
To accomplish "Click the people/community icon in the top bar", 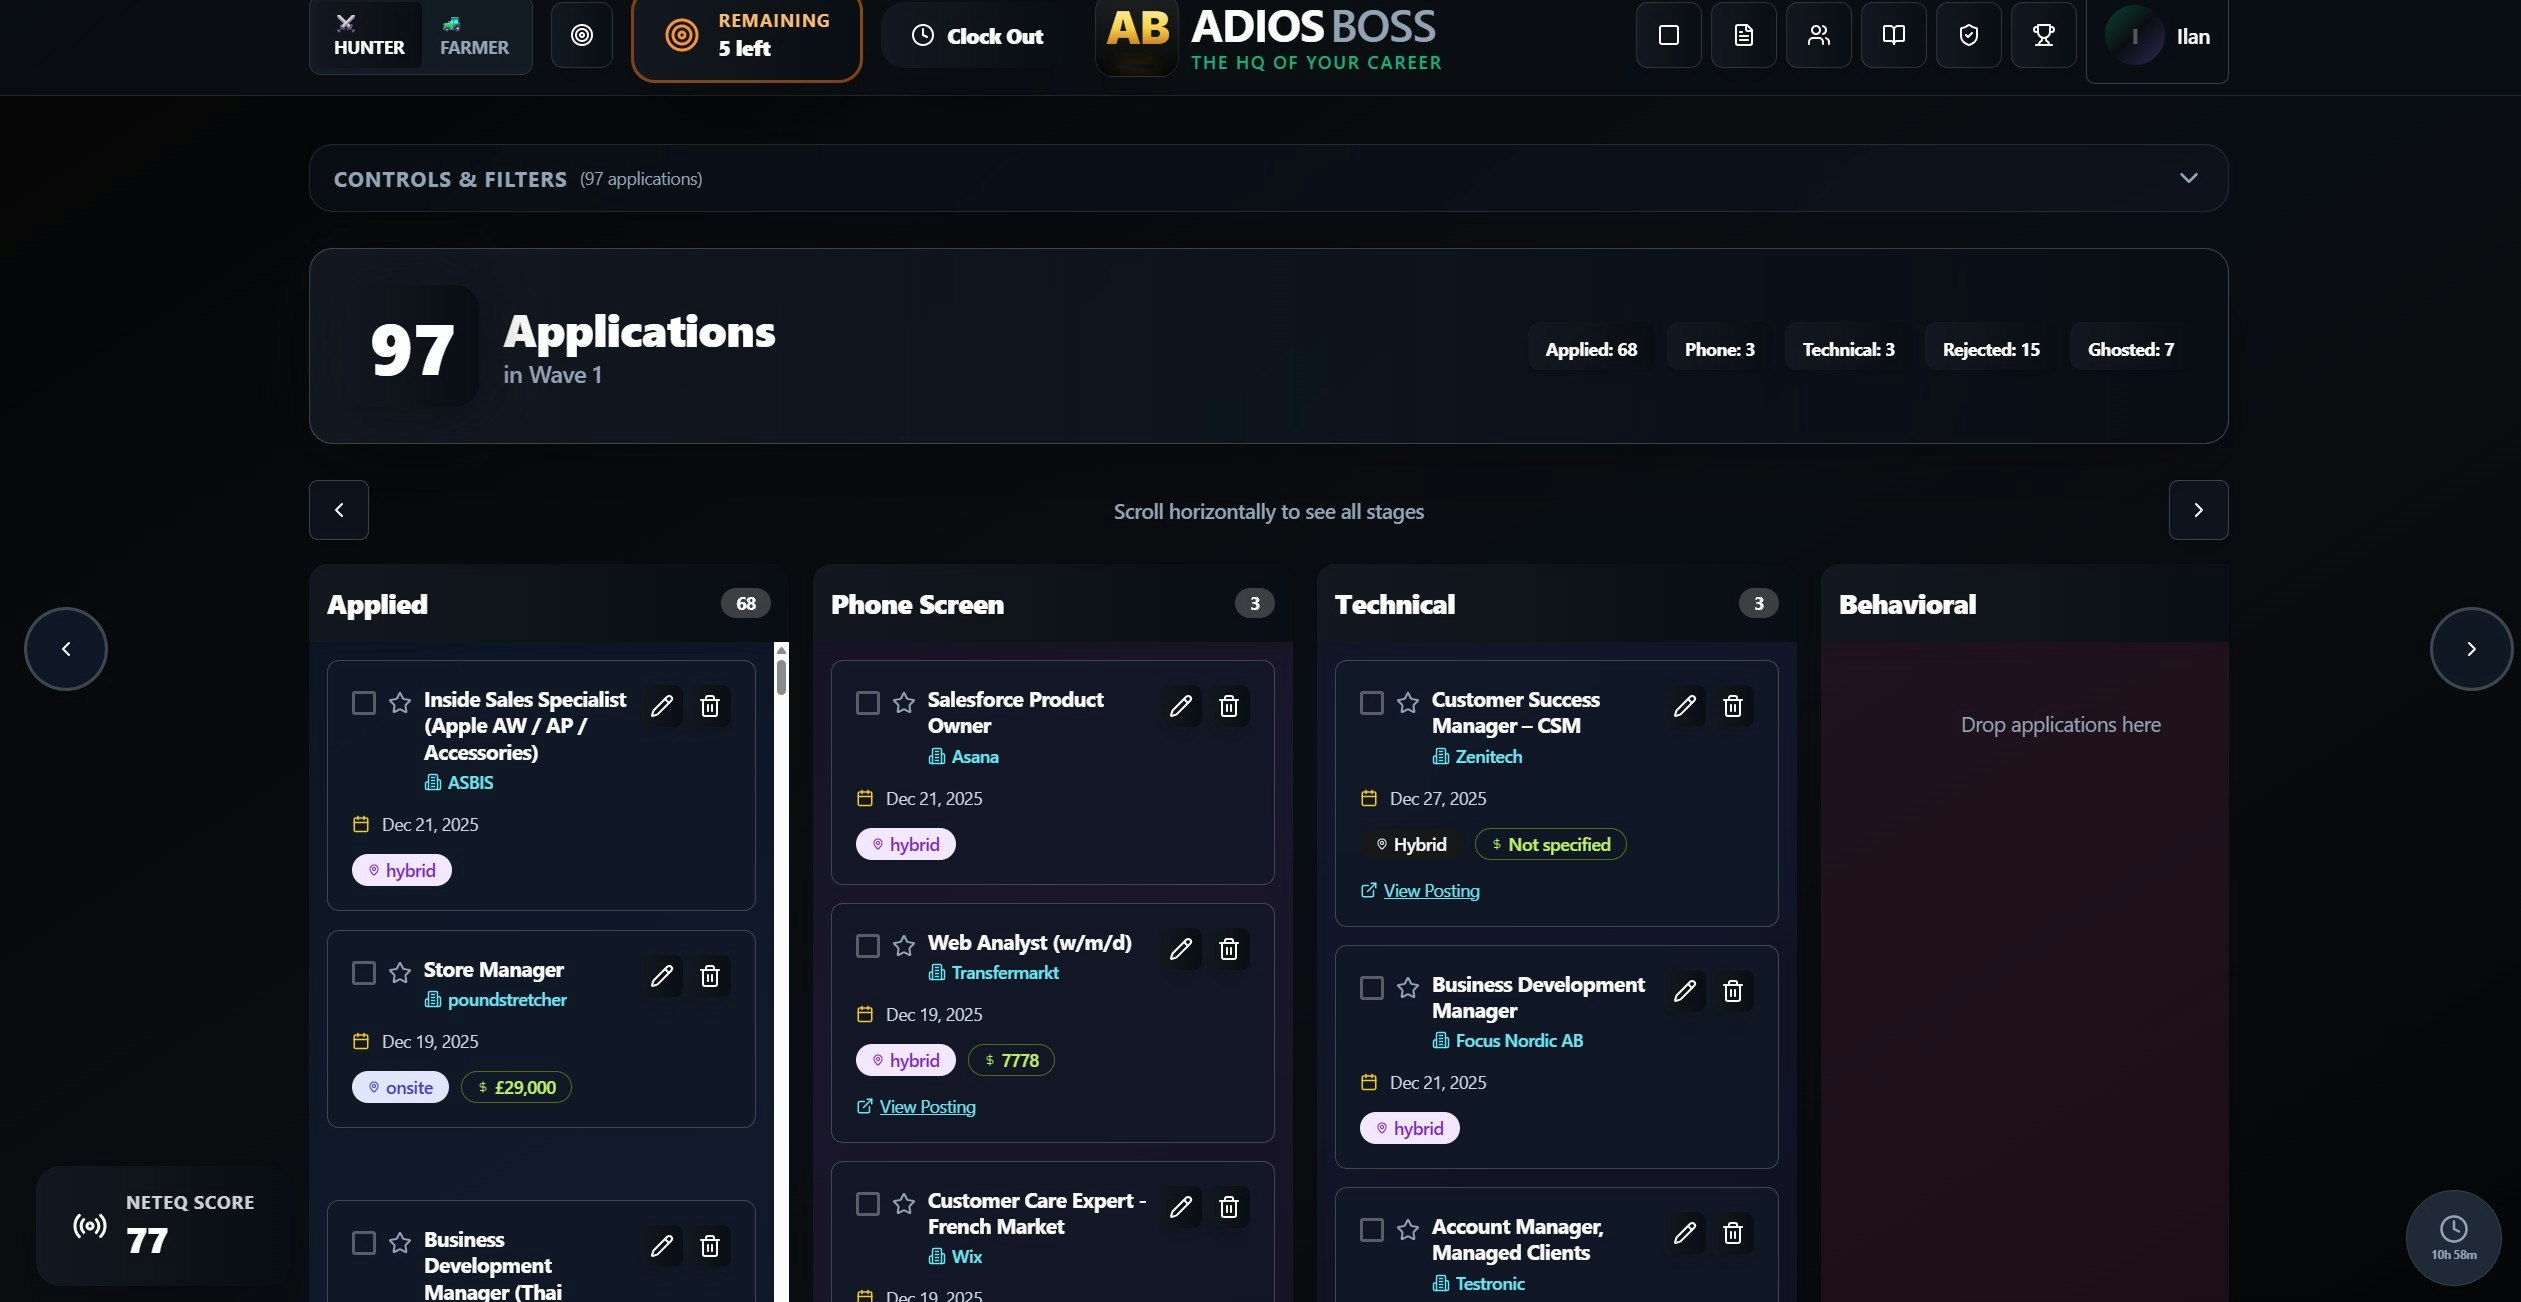I will pos(1818,35).
